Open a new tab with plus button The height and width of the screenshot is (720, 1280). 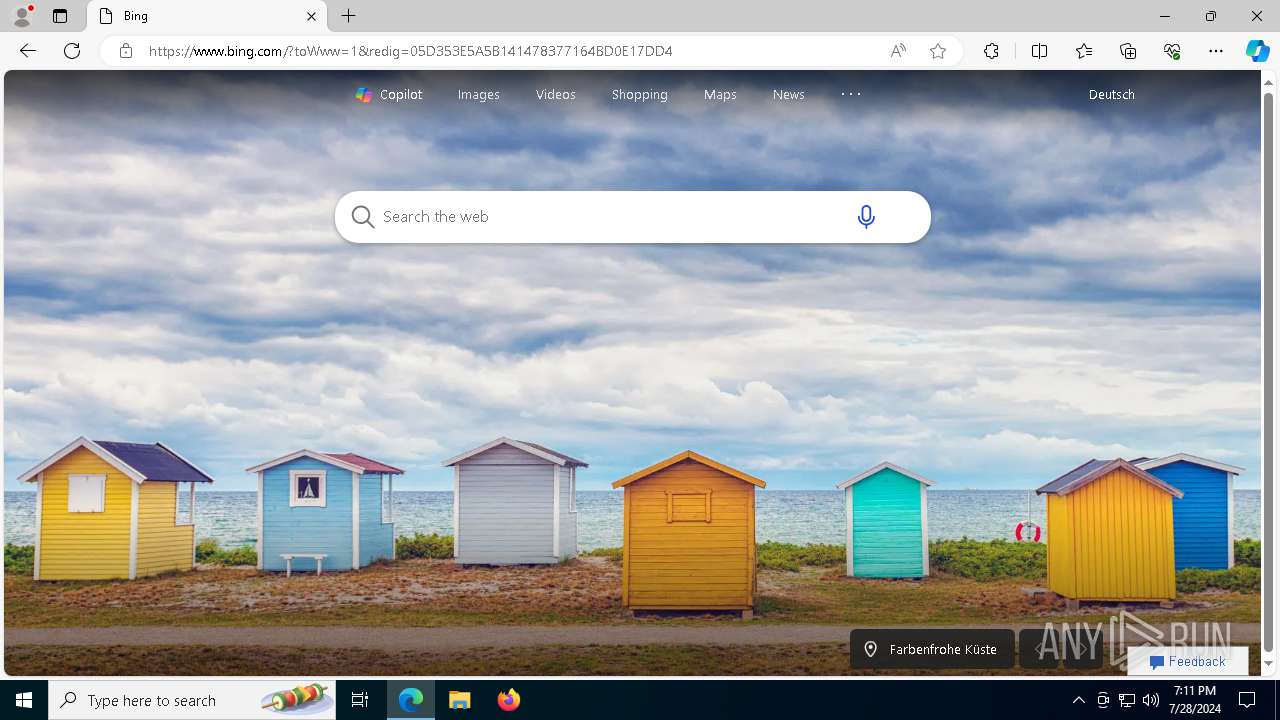coord(348,16)
